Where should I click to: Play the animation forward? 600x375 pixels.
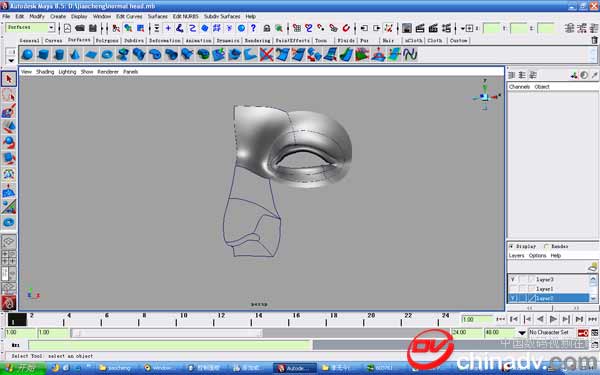pos(553,319)
